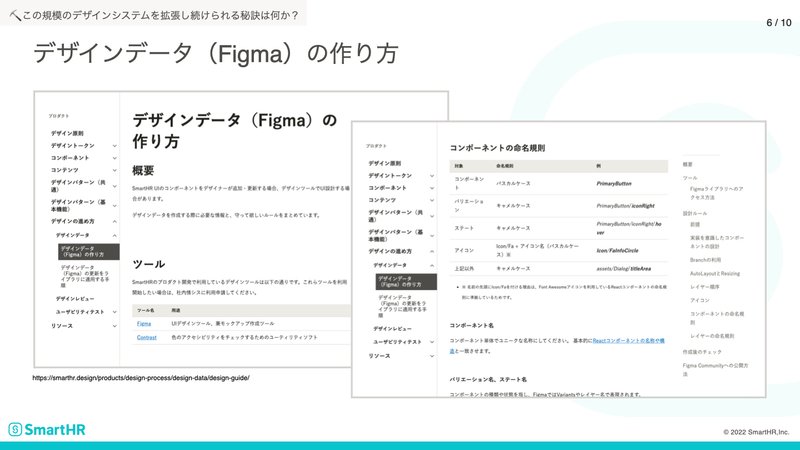
Task: Jump to ツール in right table of contents
Action: pyautogui.click(x=690, y=178)
